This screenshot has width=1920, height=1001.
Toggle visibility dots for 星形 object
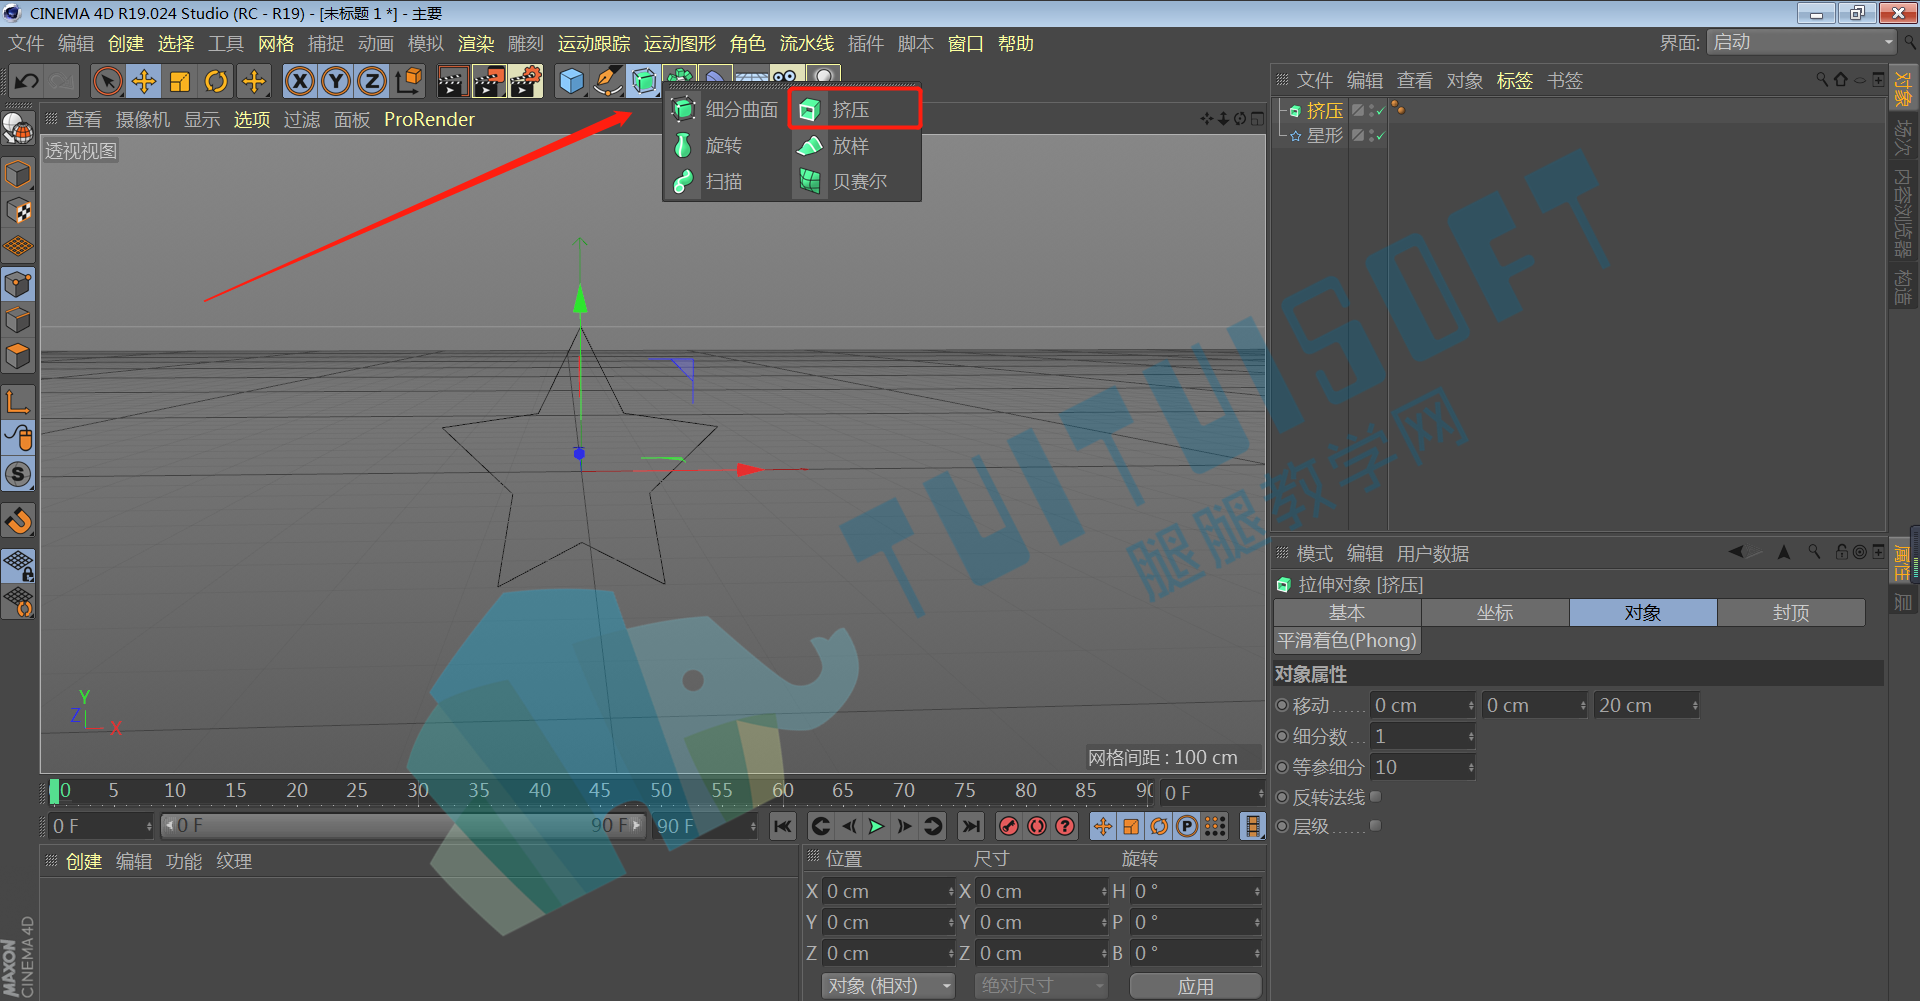point(1370,135)
